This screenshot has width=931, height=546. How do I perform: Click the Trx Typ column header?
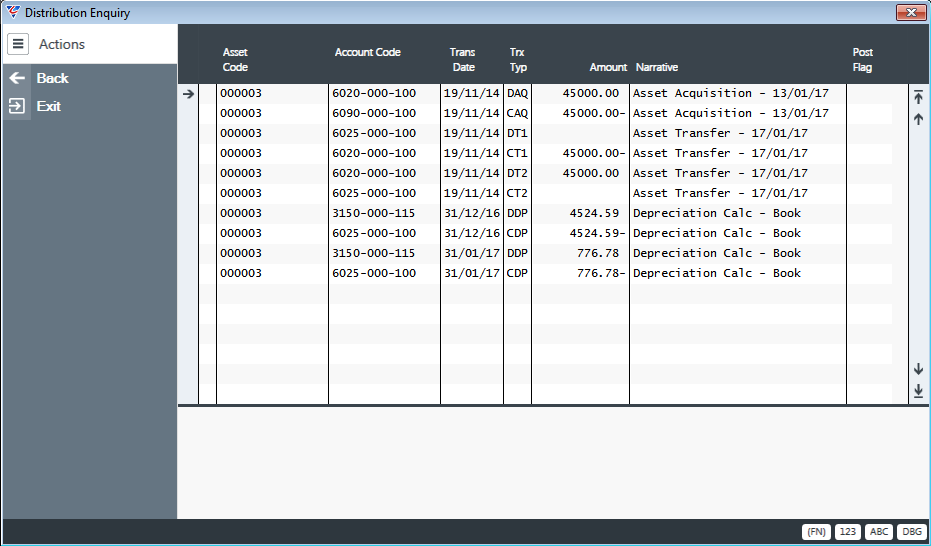518,59
